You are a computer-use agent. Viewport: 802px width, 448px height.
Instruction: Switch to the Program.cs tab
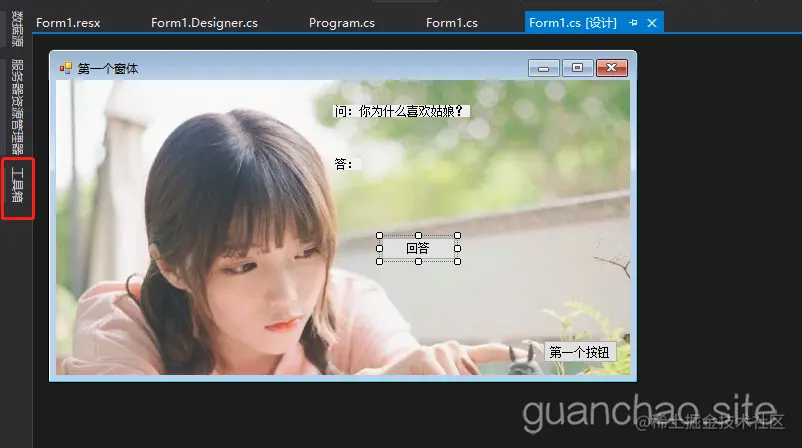[x=342, y=23]
